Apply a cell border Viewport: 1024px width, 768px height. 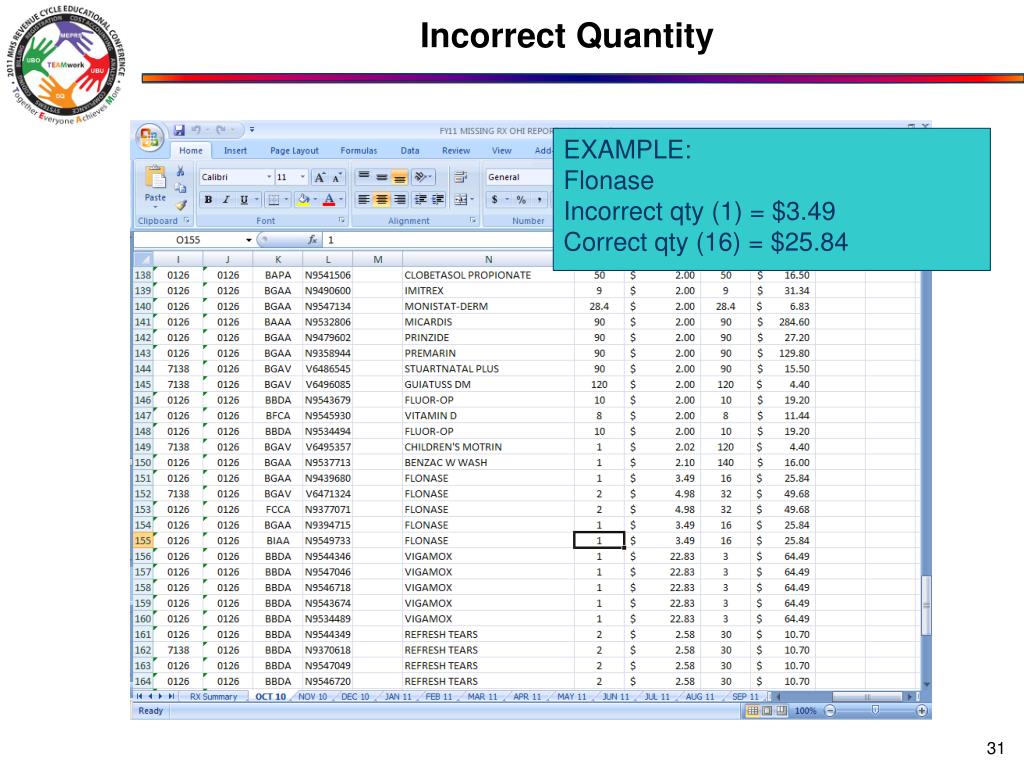[x=274, y=200]
